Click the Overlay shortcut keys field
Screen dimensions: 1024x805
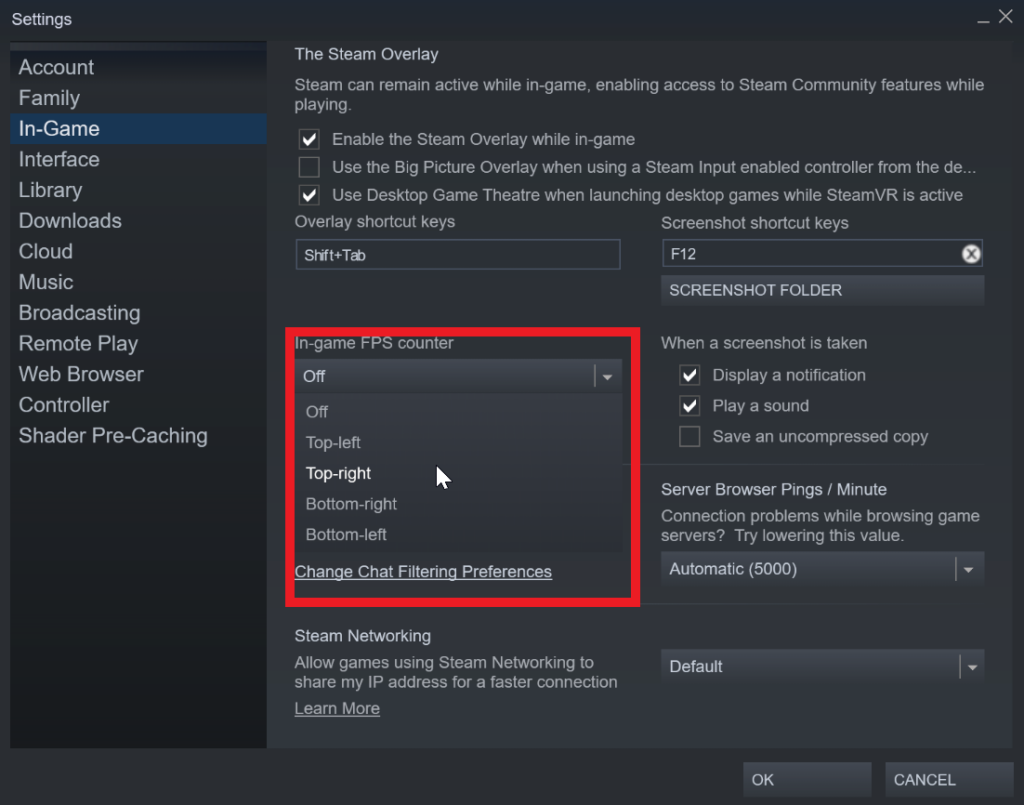click(x=457, y=254)
